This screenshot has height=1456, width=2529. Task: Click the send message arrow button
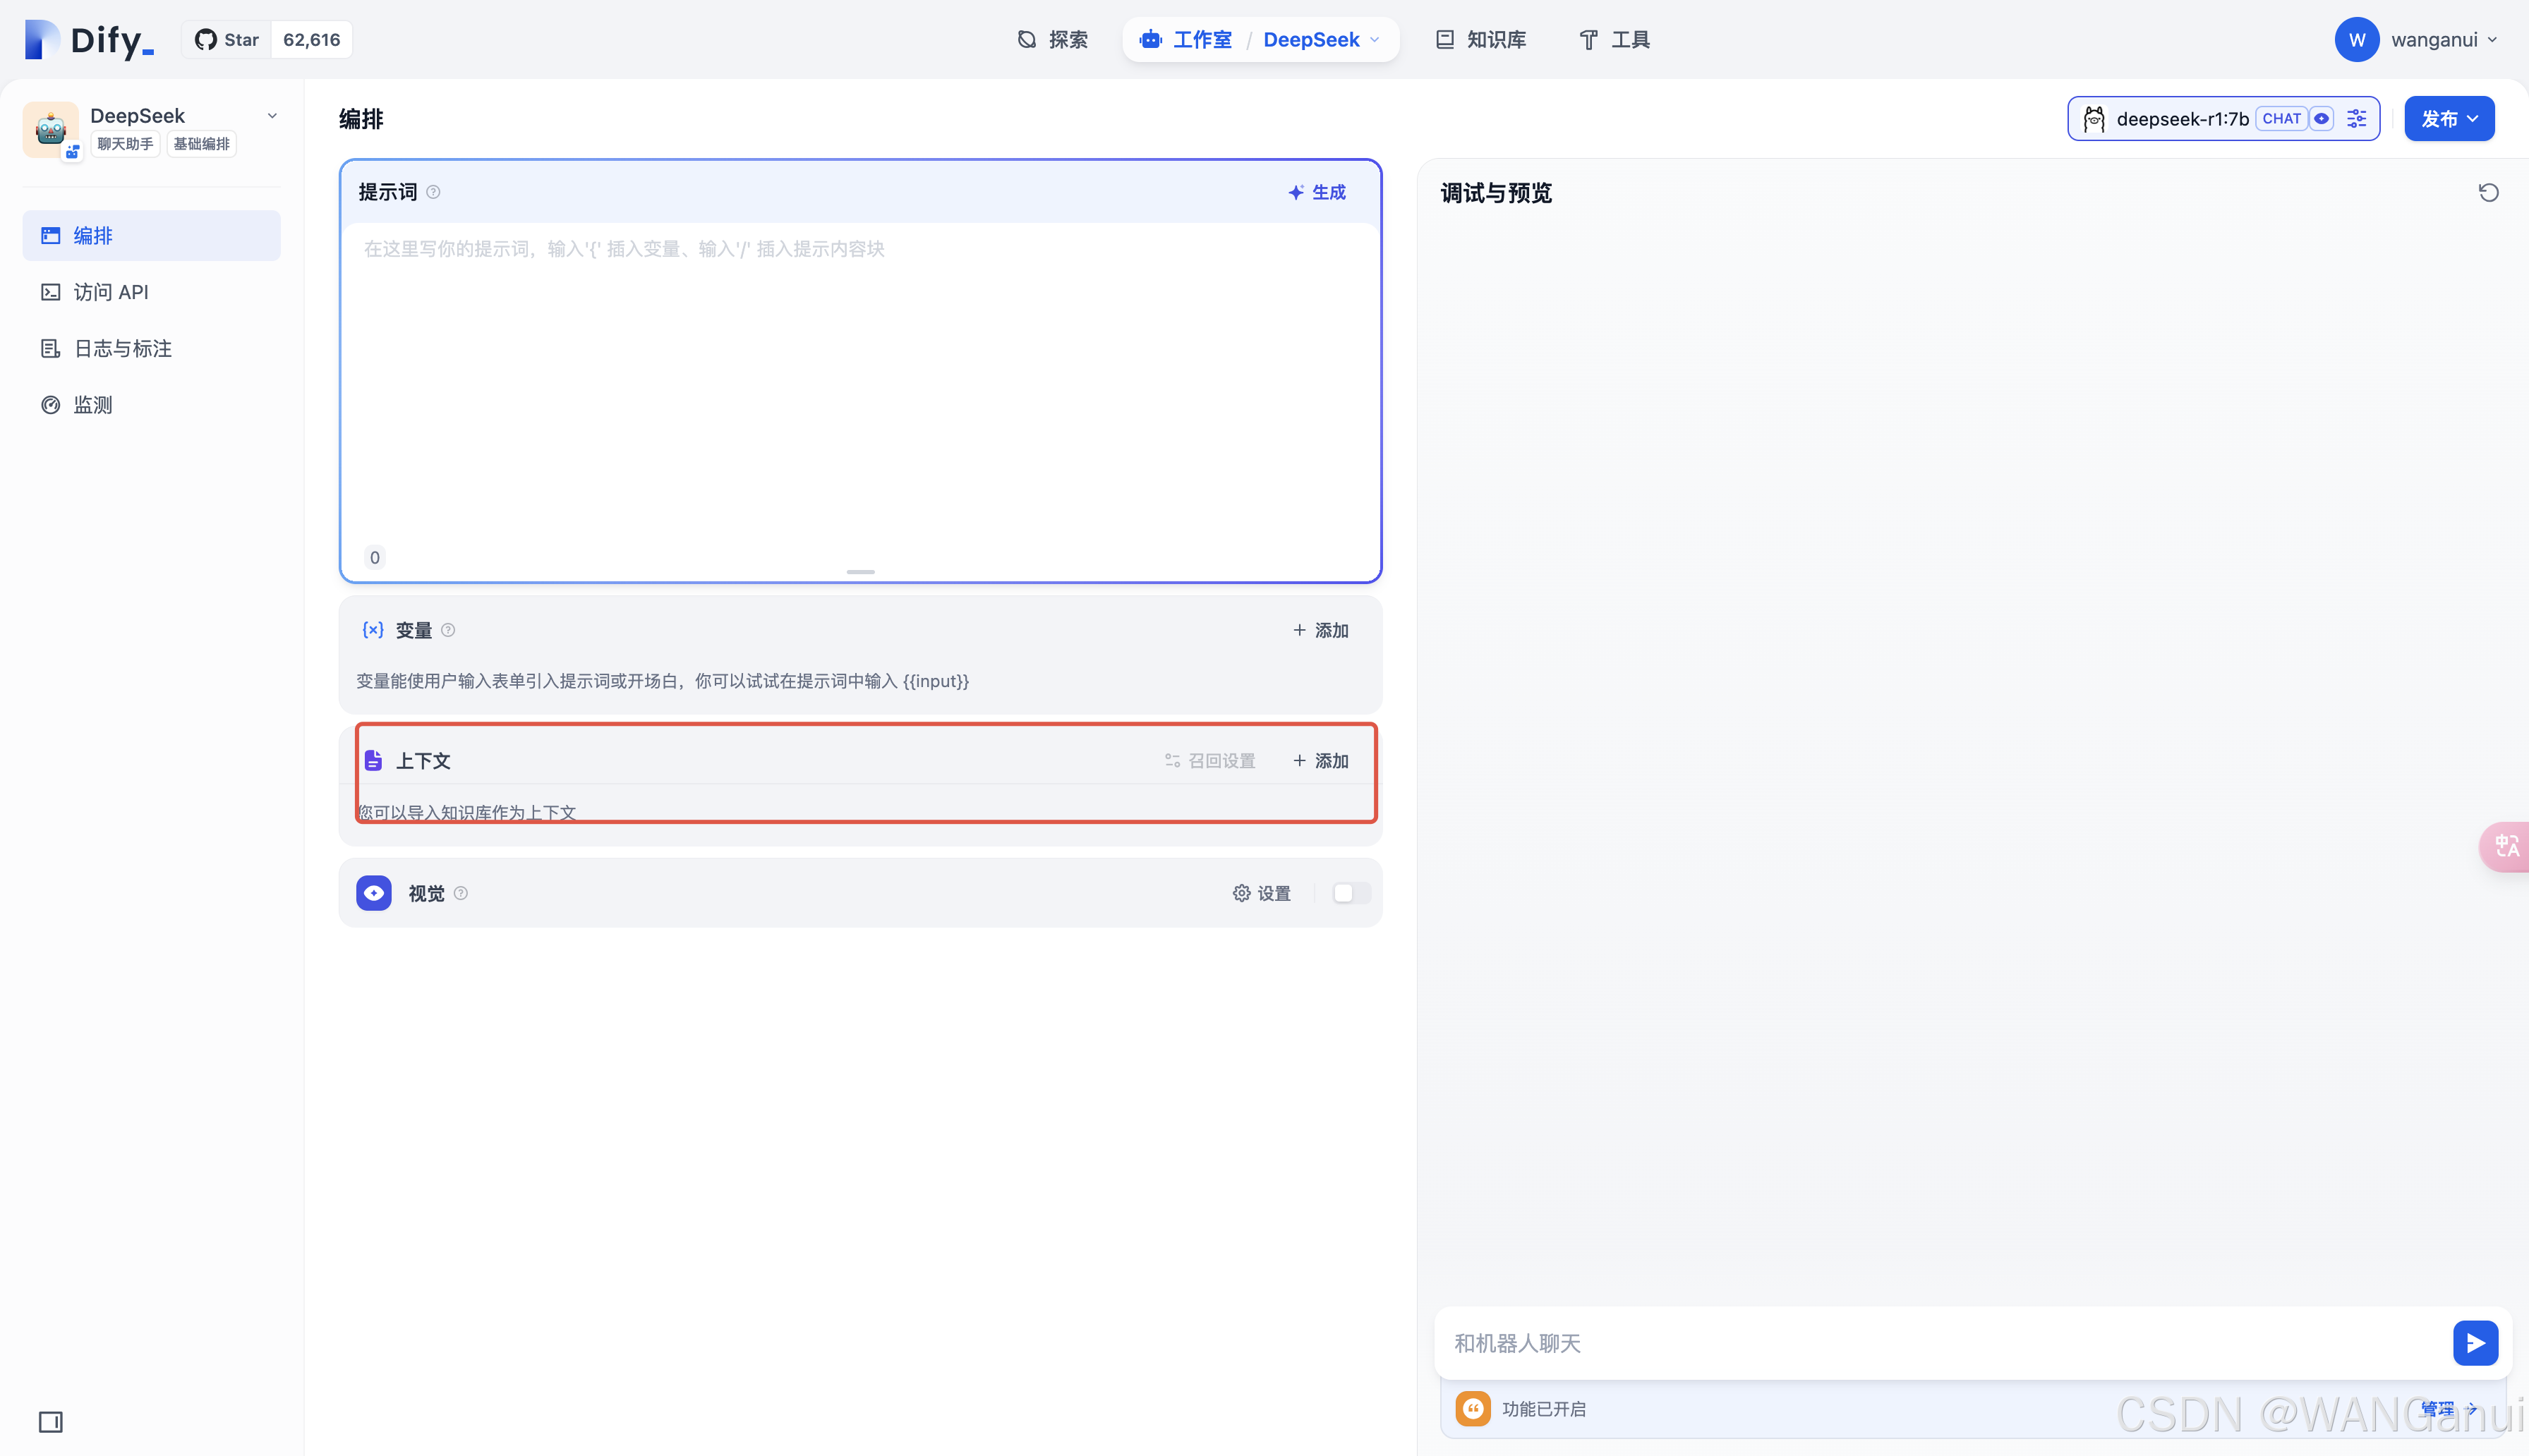coord(2475,1343)
